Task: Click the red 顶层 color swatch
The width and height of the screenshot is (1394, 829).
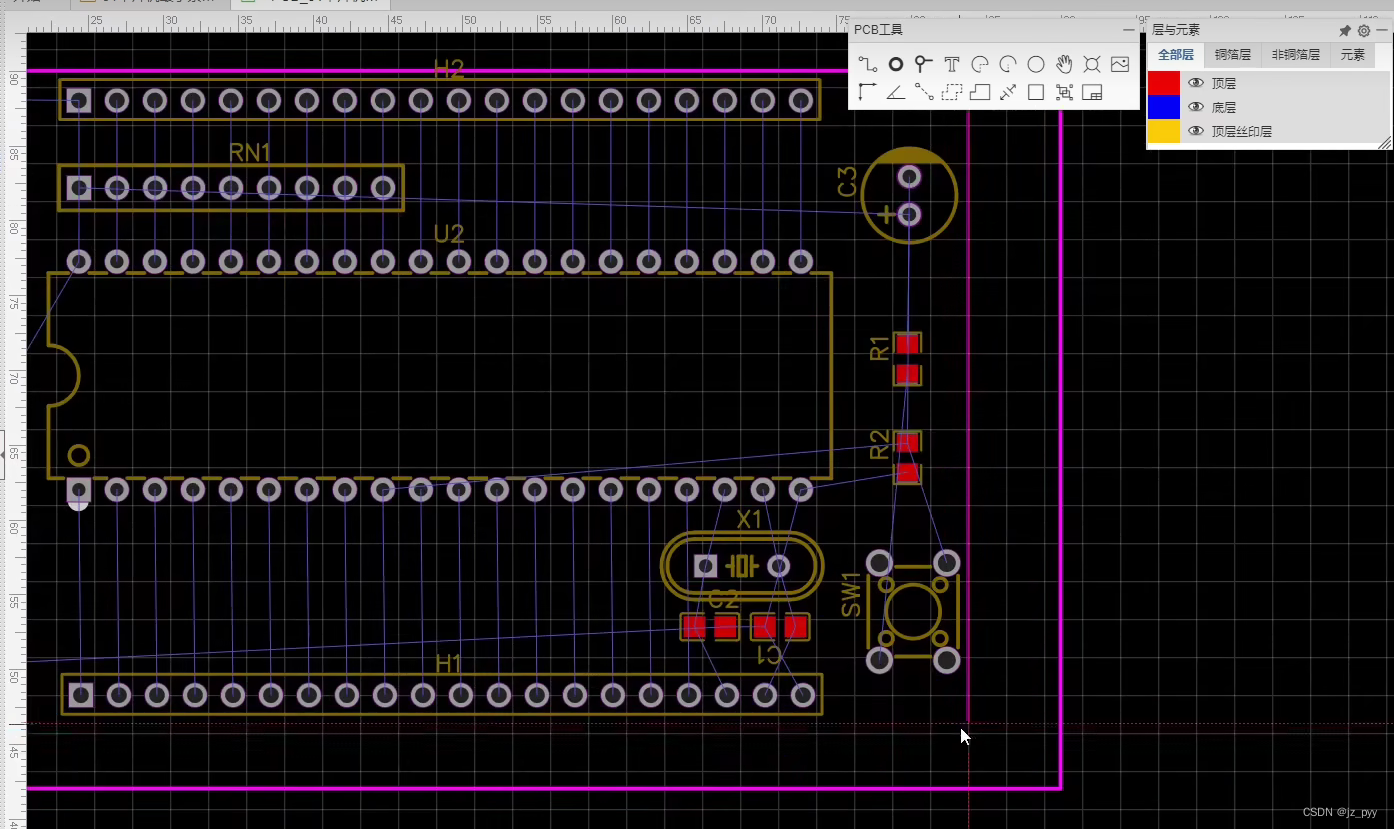Action: [x=1163, y=83]
